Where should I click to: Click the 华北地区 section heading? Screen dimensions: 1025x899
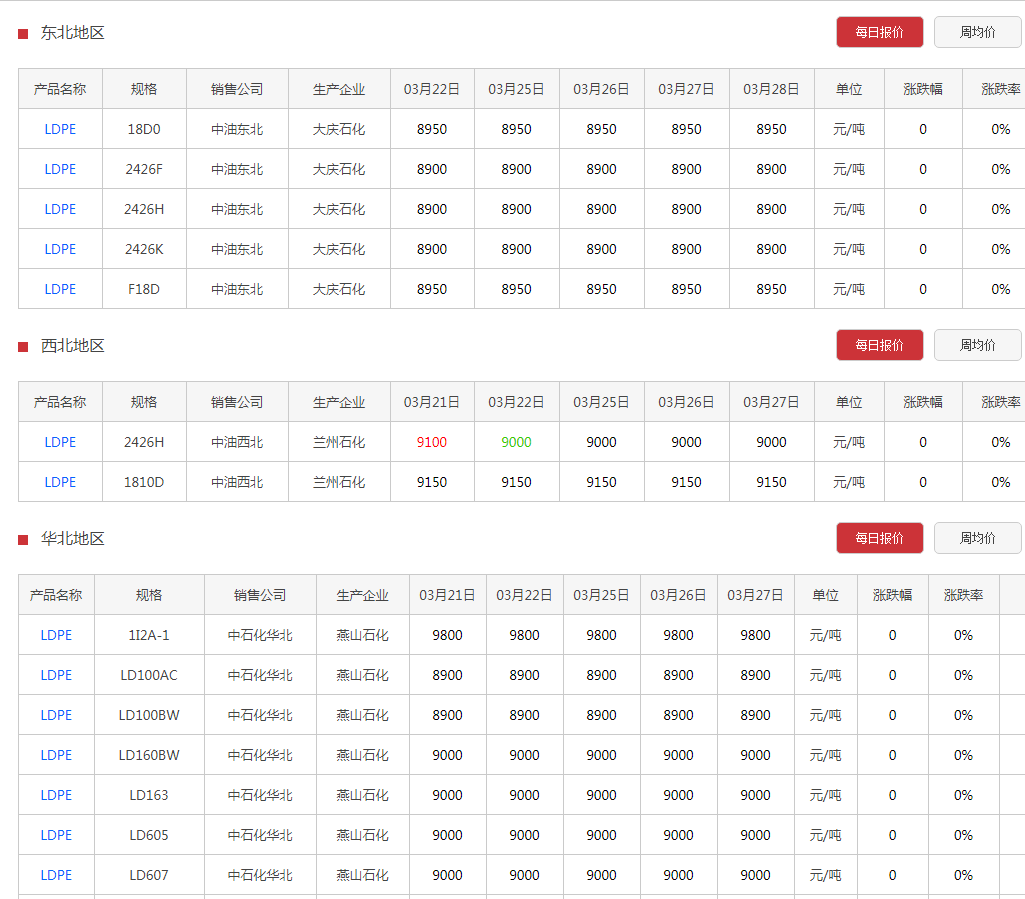pos(73,539)
